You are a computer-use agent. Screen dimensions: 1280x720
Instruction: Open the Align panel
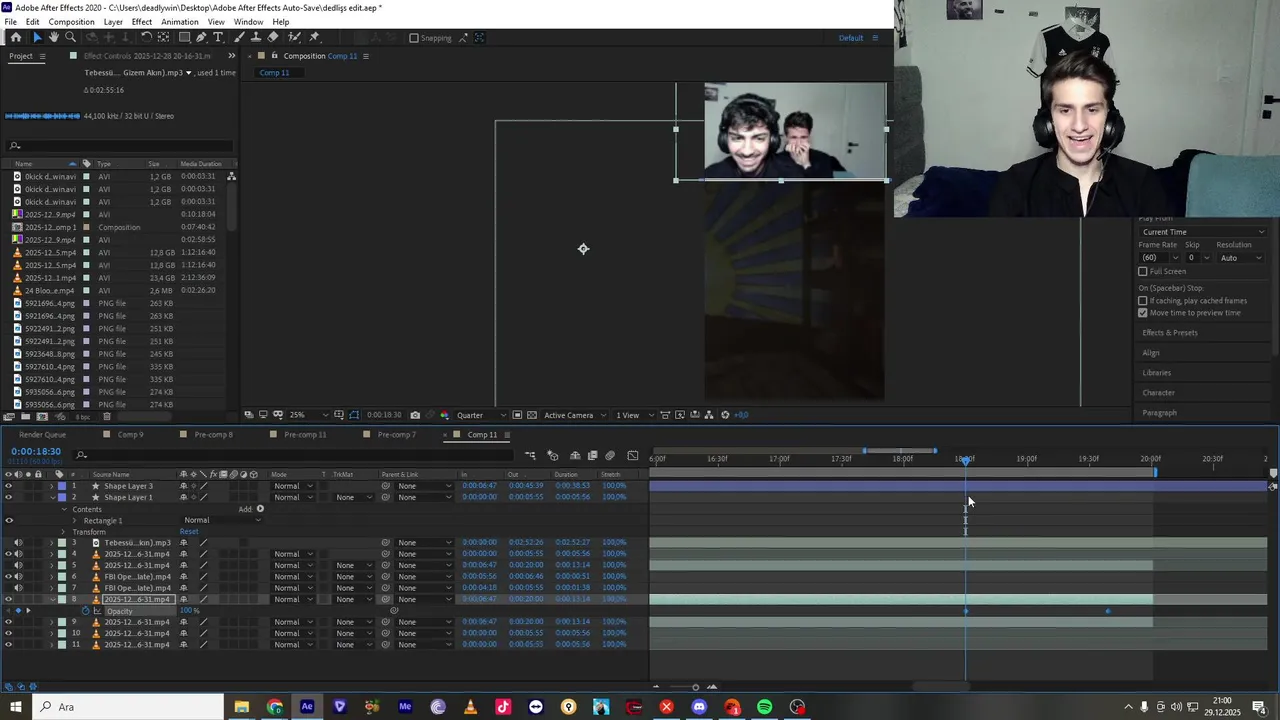[x=1151, y=353]
